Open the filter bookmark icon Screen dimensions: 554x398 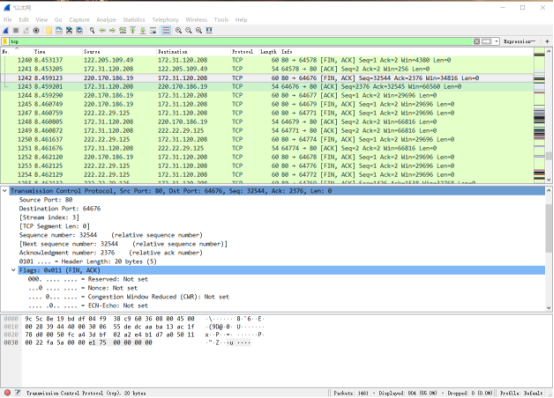pyautogui.click(x=5, y=42)
